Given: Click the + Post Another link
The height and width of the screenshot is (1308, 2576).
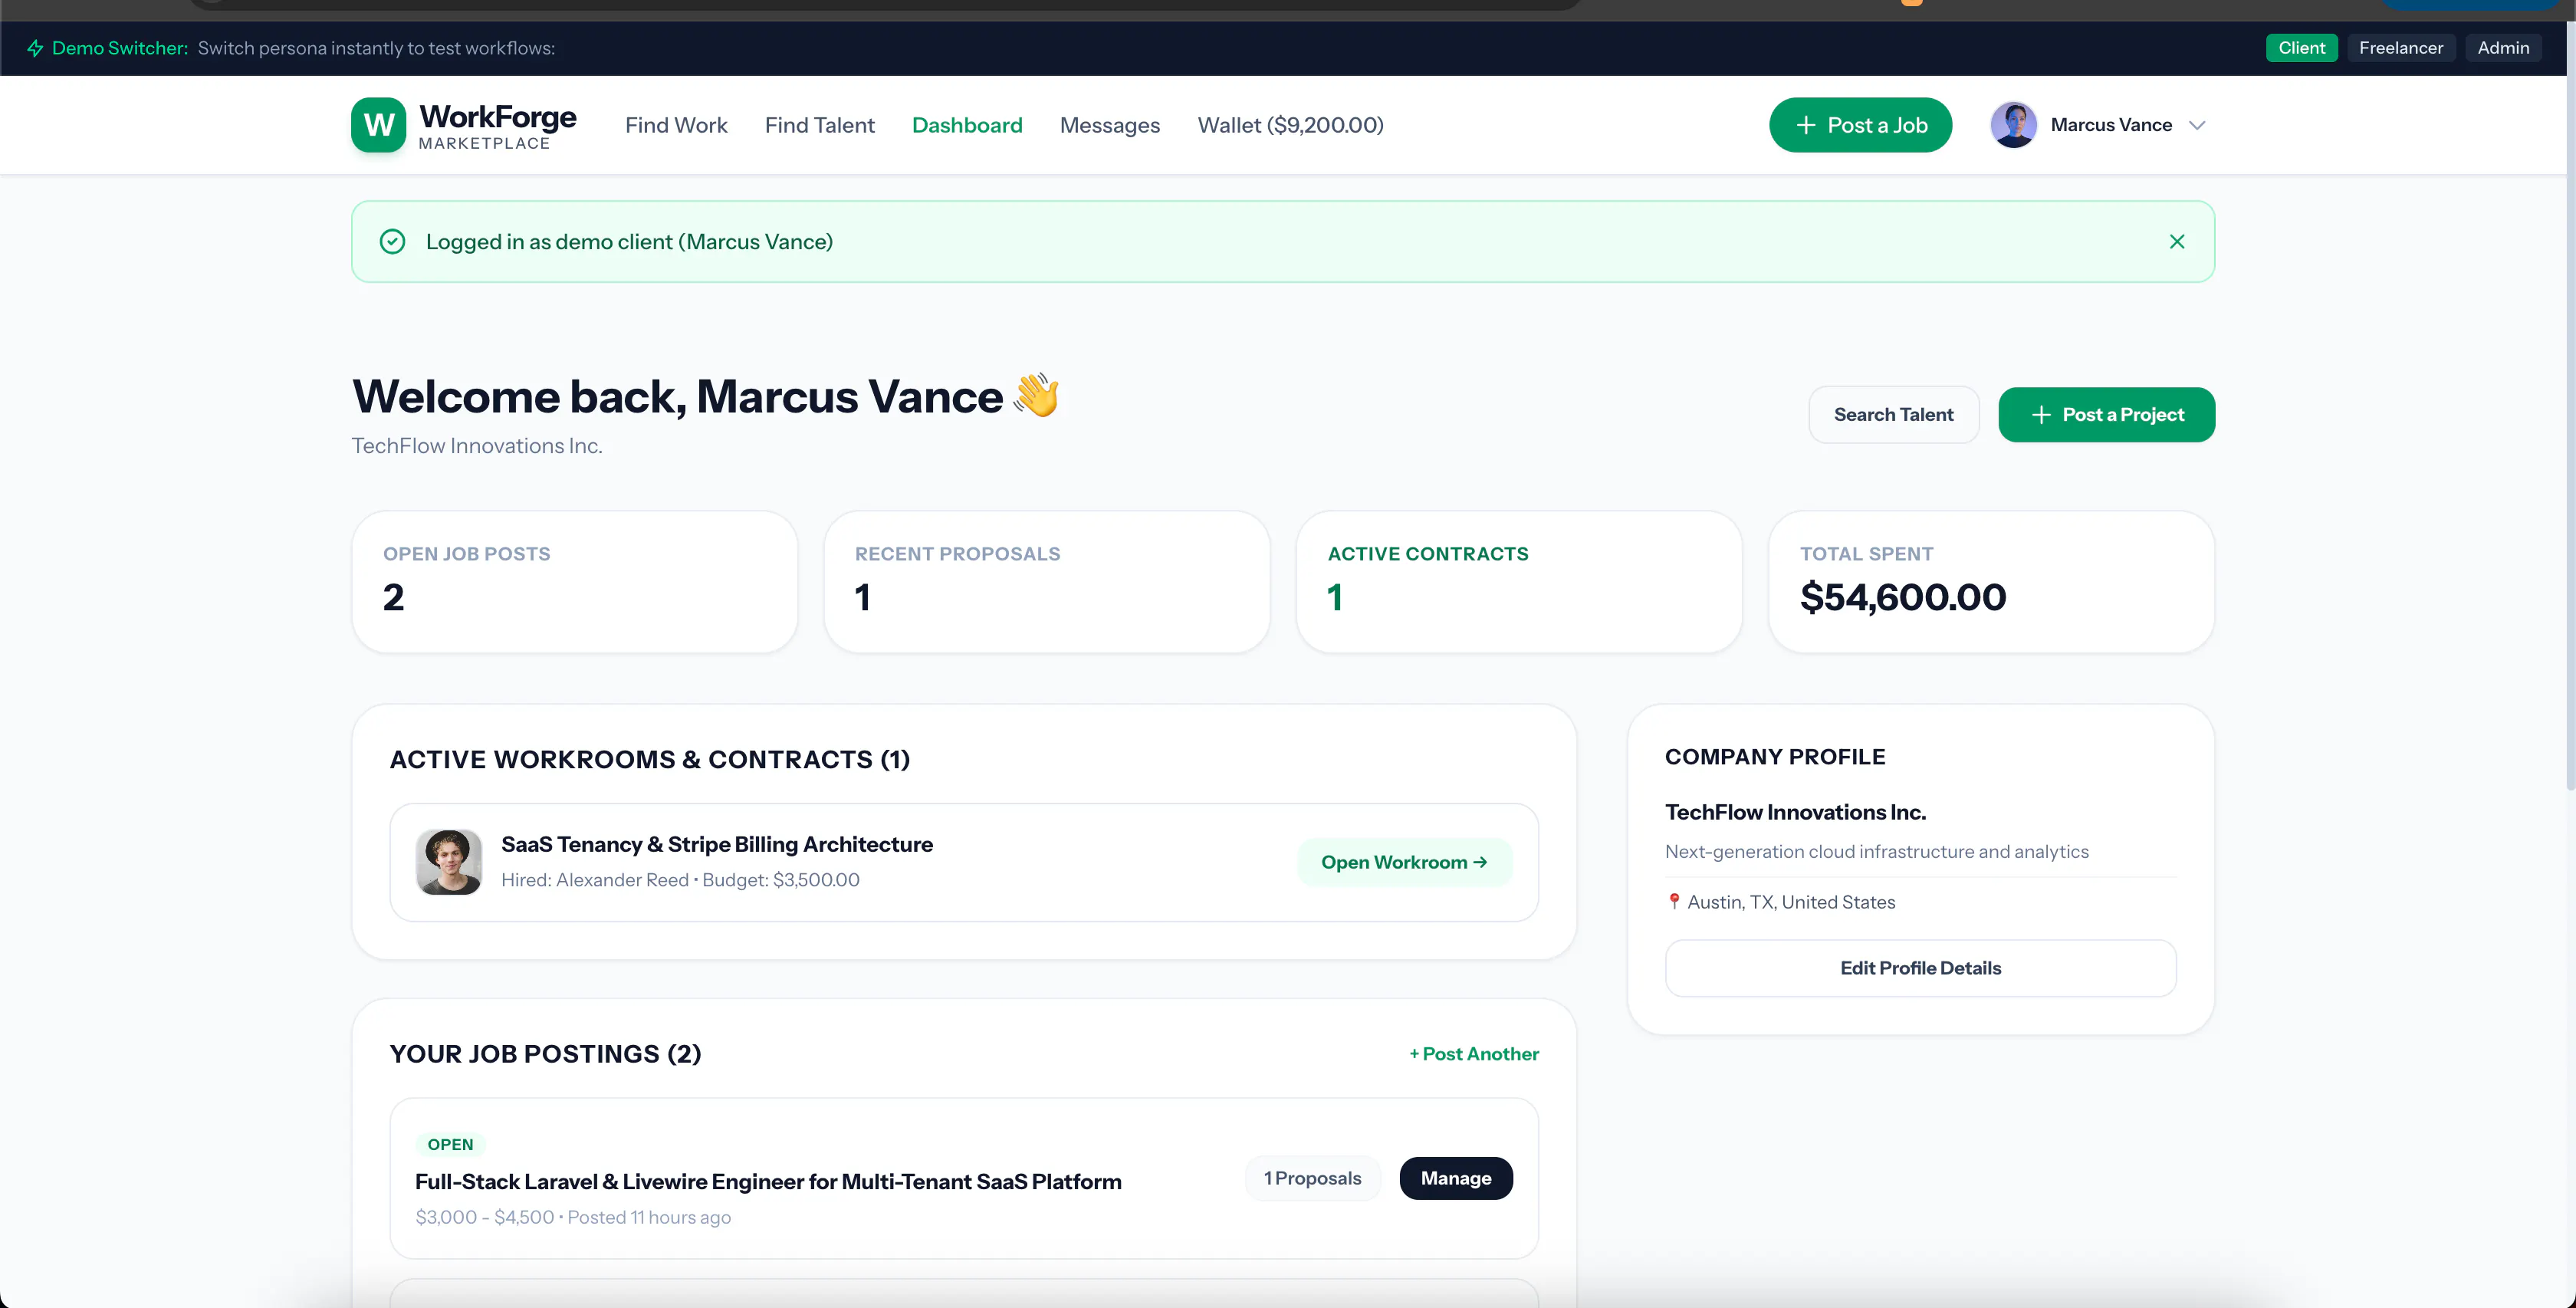Looking at the screenshot, I should tap(1474, 1054).
